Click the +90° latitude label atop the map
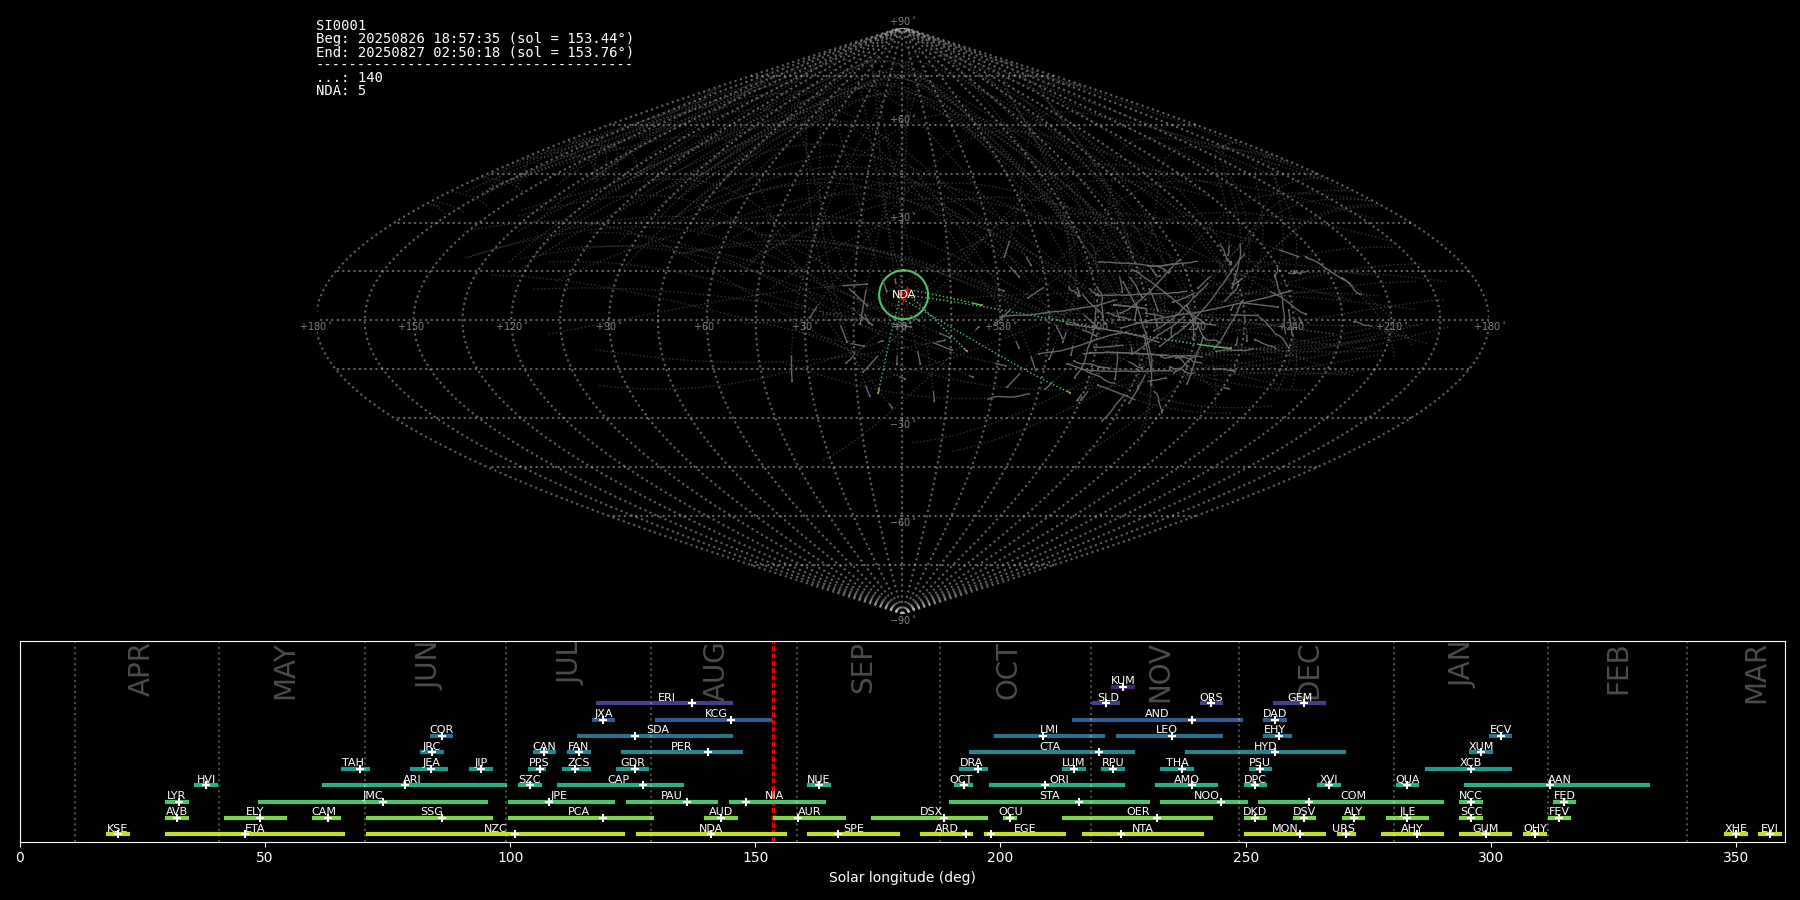Screen dimensions: 1800x900 click(902, 21)
